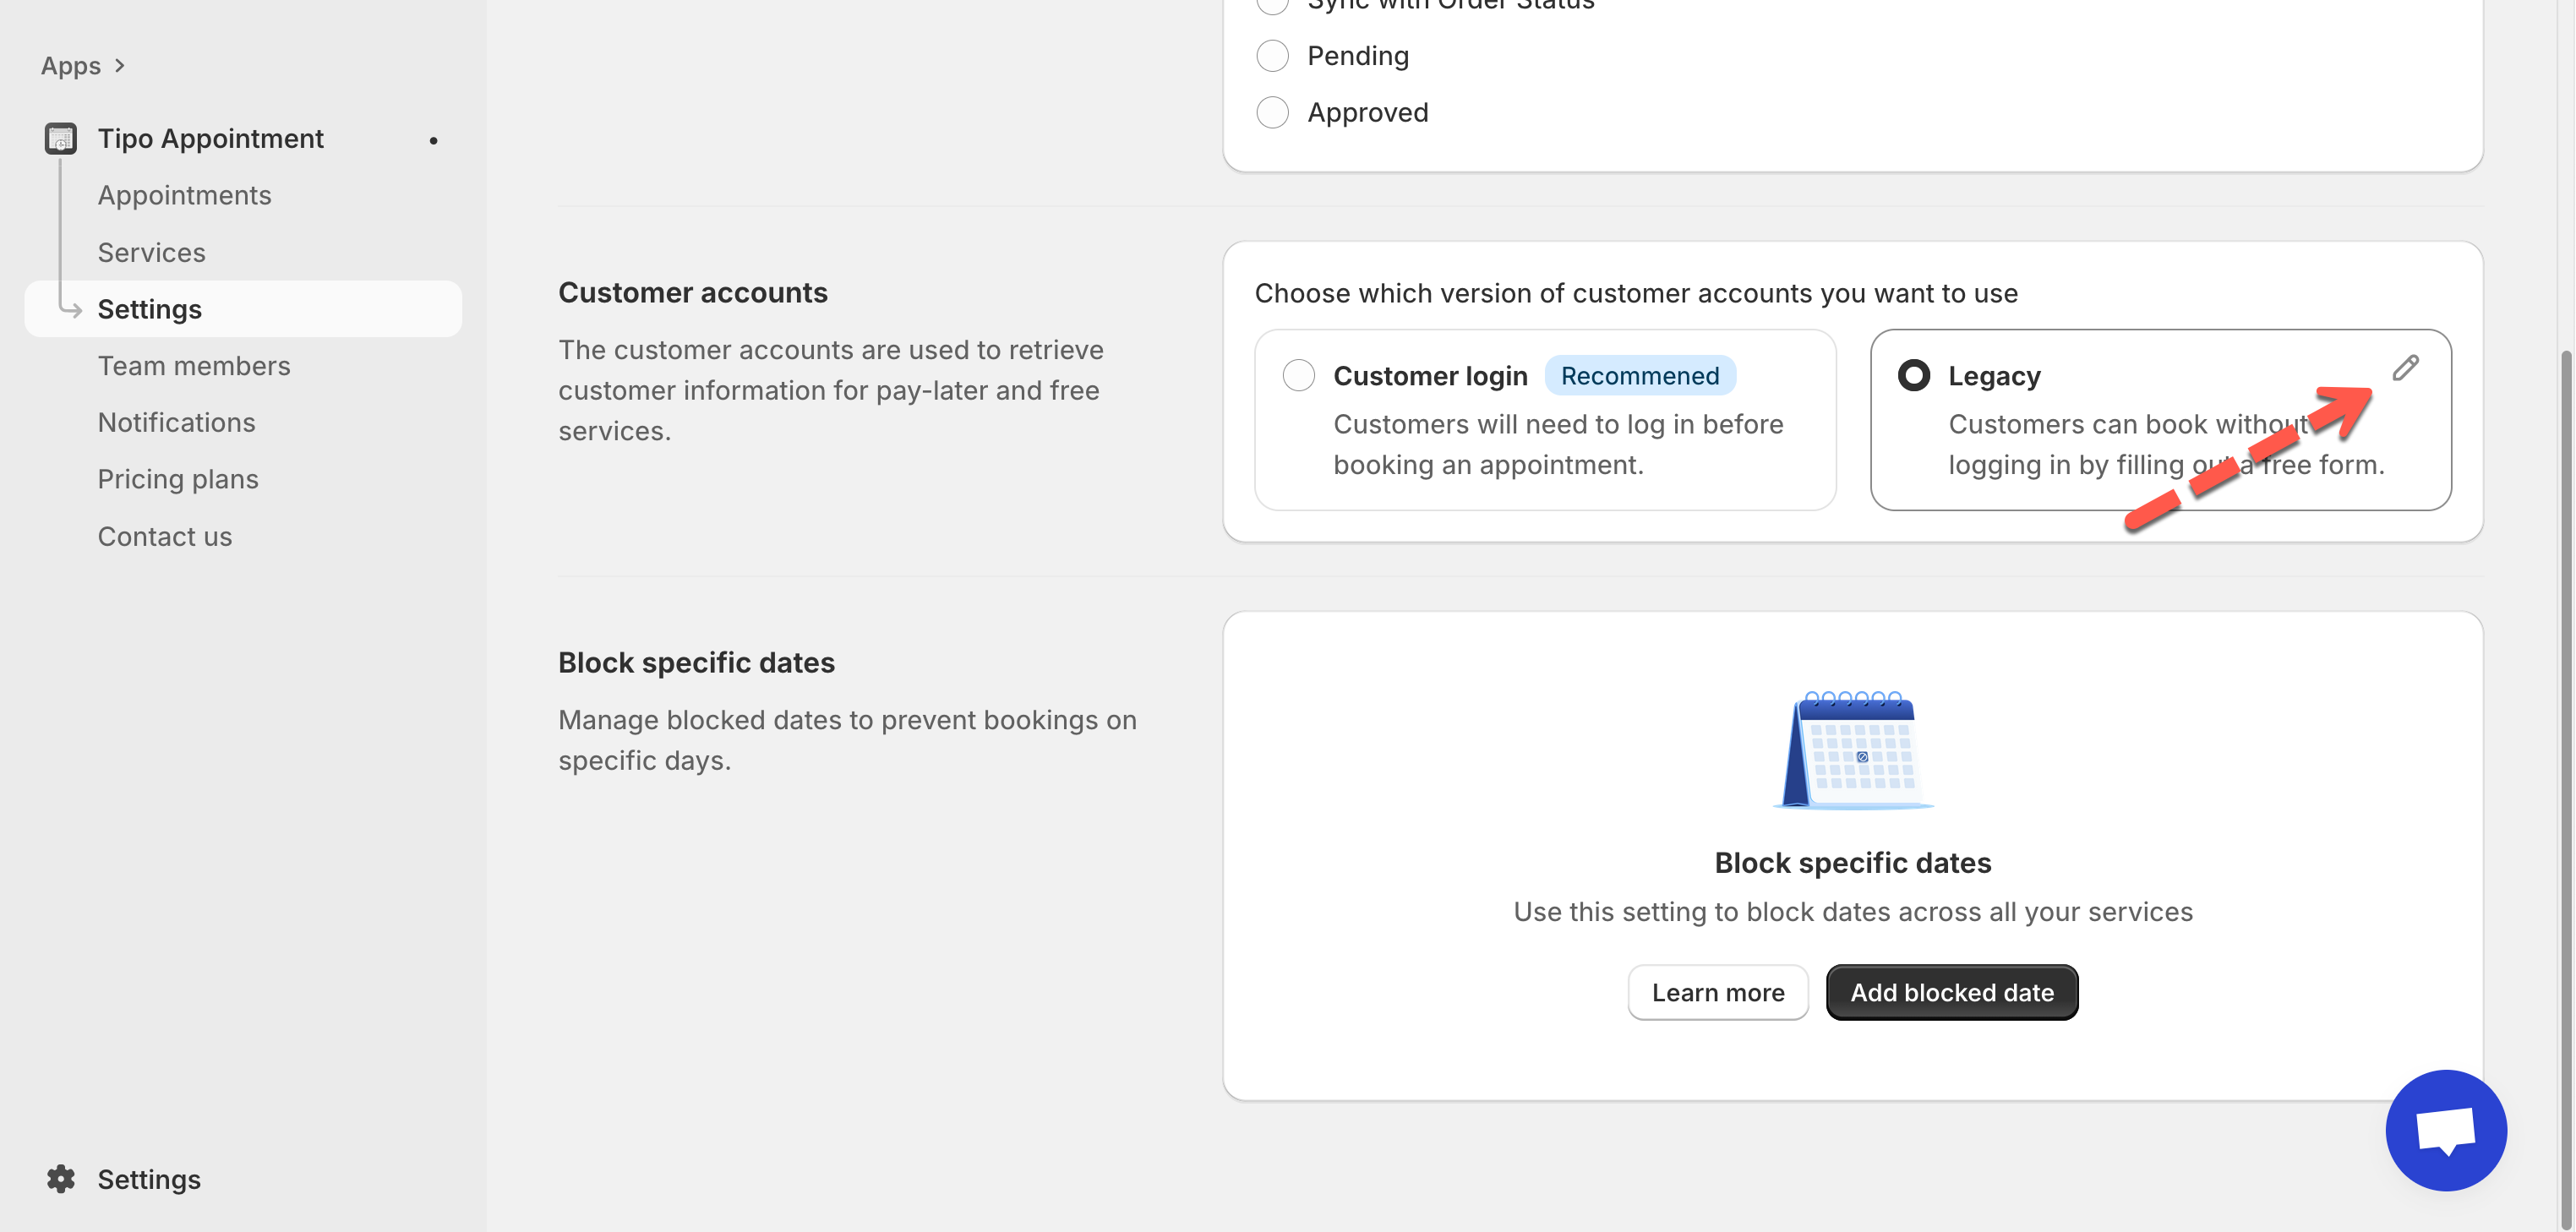This screenshot has height=1232, width=2576.
Task: Select the Legacy customer accounts option
Action: tap(1913, 376)
